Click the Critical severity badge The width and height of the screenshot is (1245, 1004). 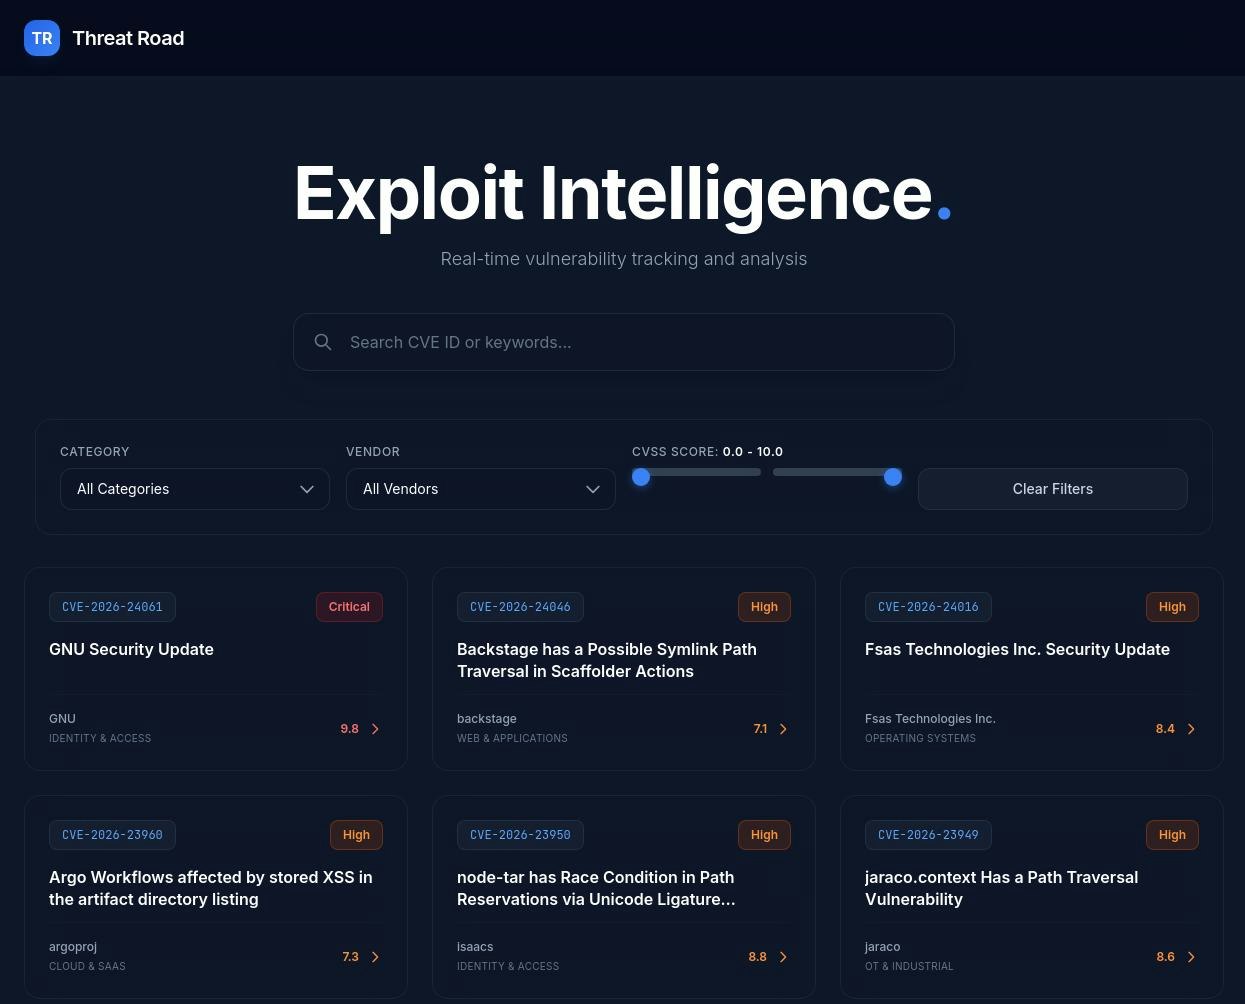(x=349, y=606)
